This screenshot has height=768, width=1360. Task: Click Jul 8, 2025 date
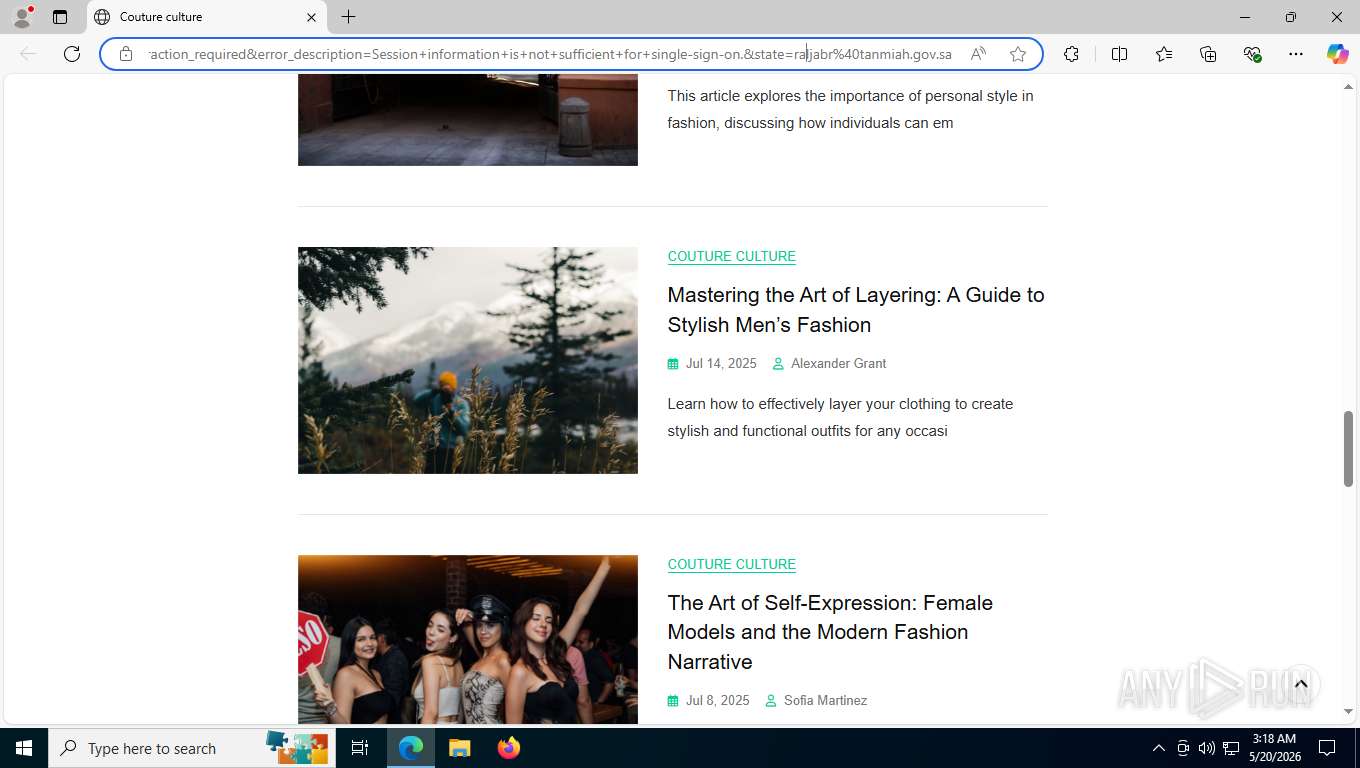coord(718,701)
